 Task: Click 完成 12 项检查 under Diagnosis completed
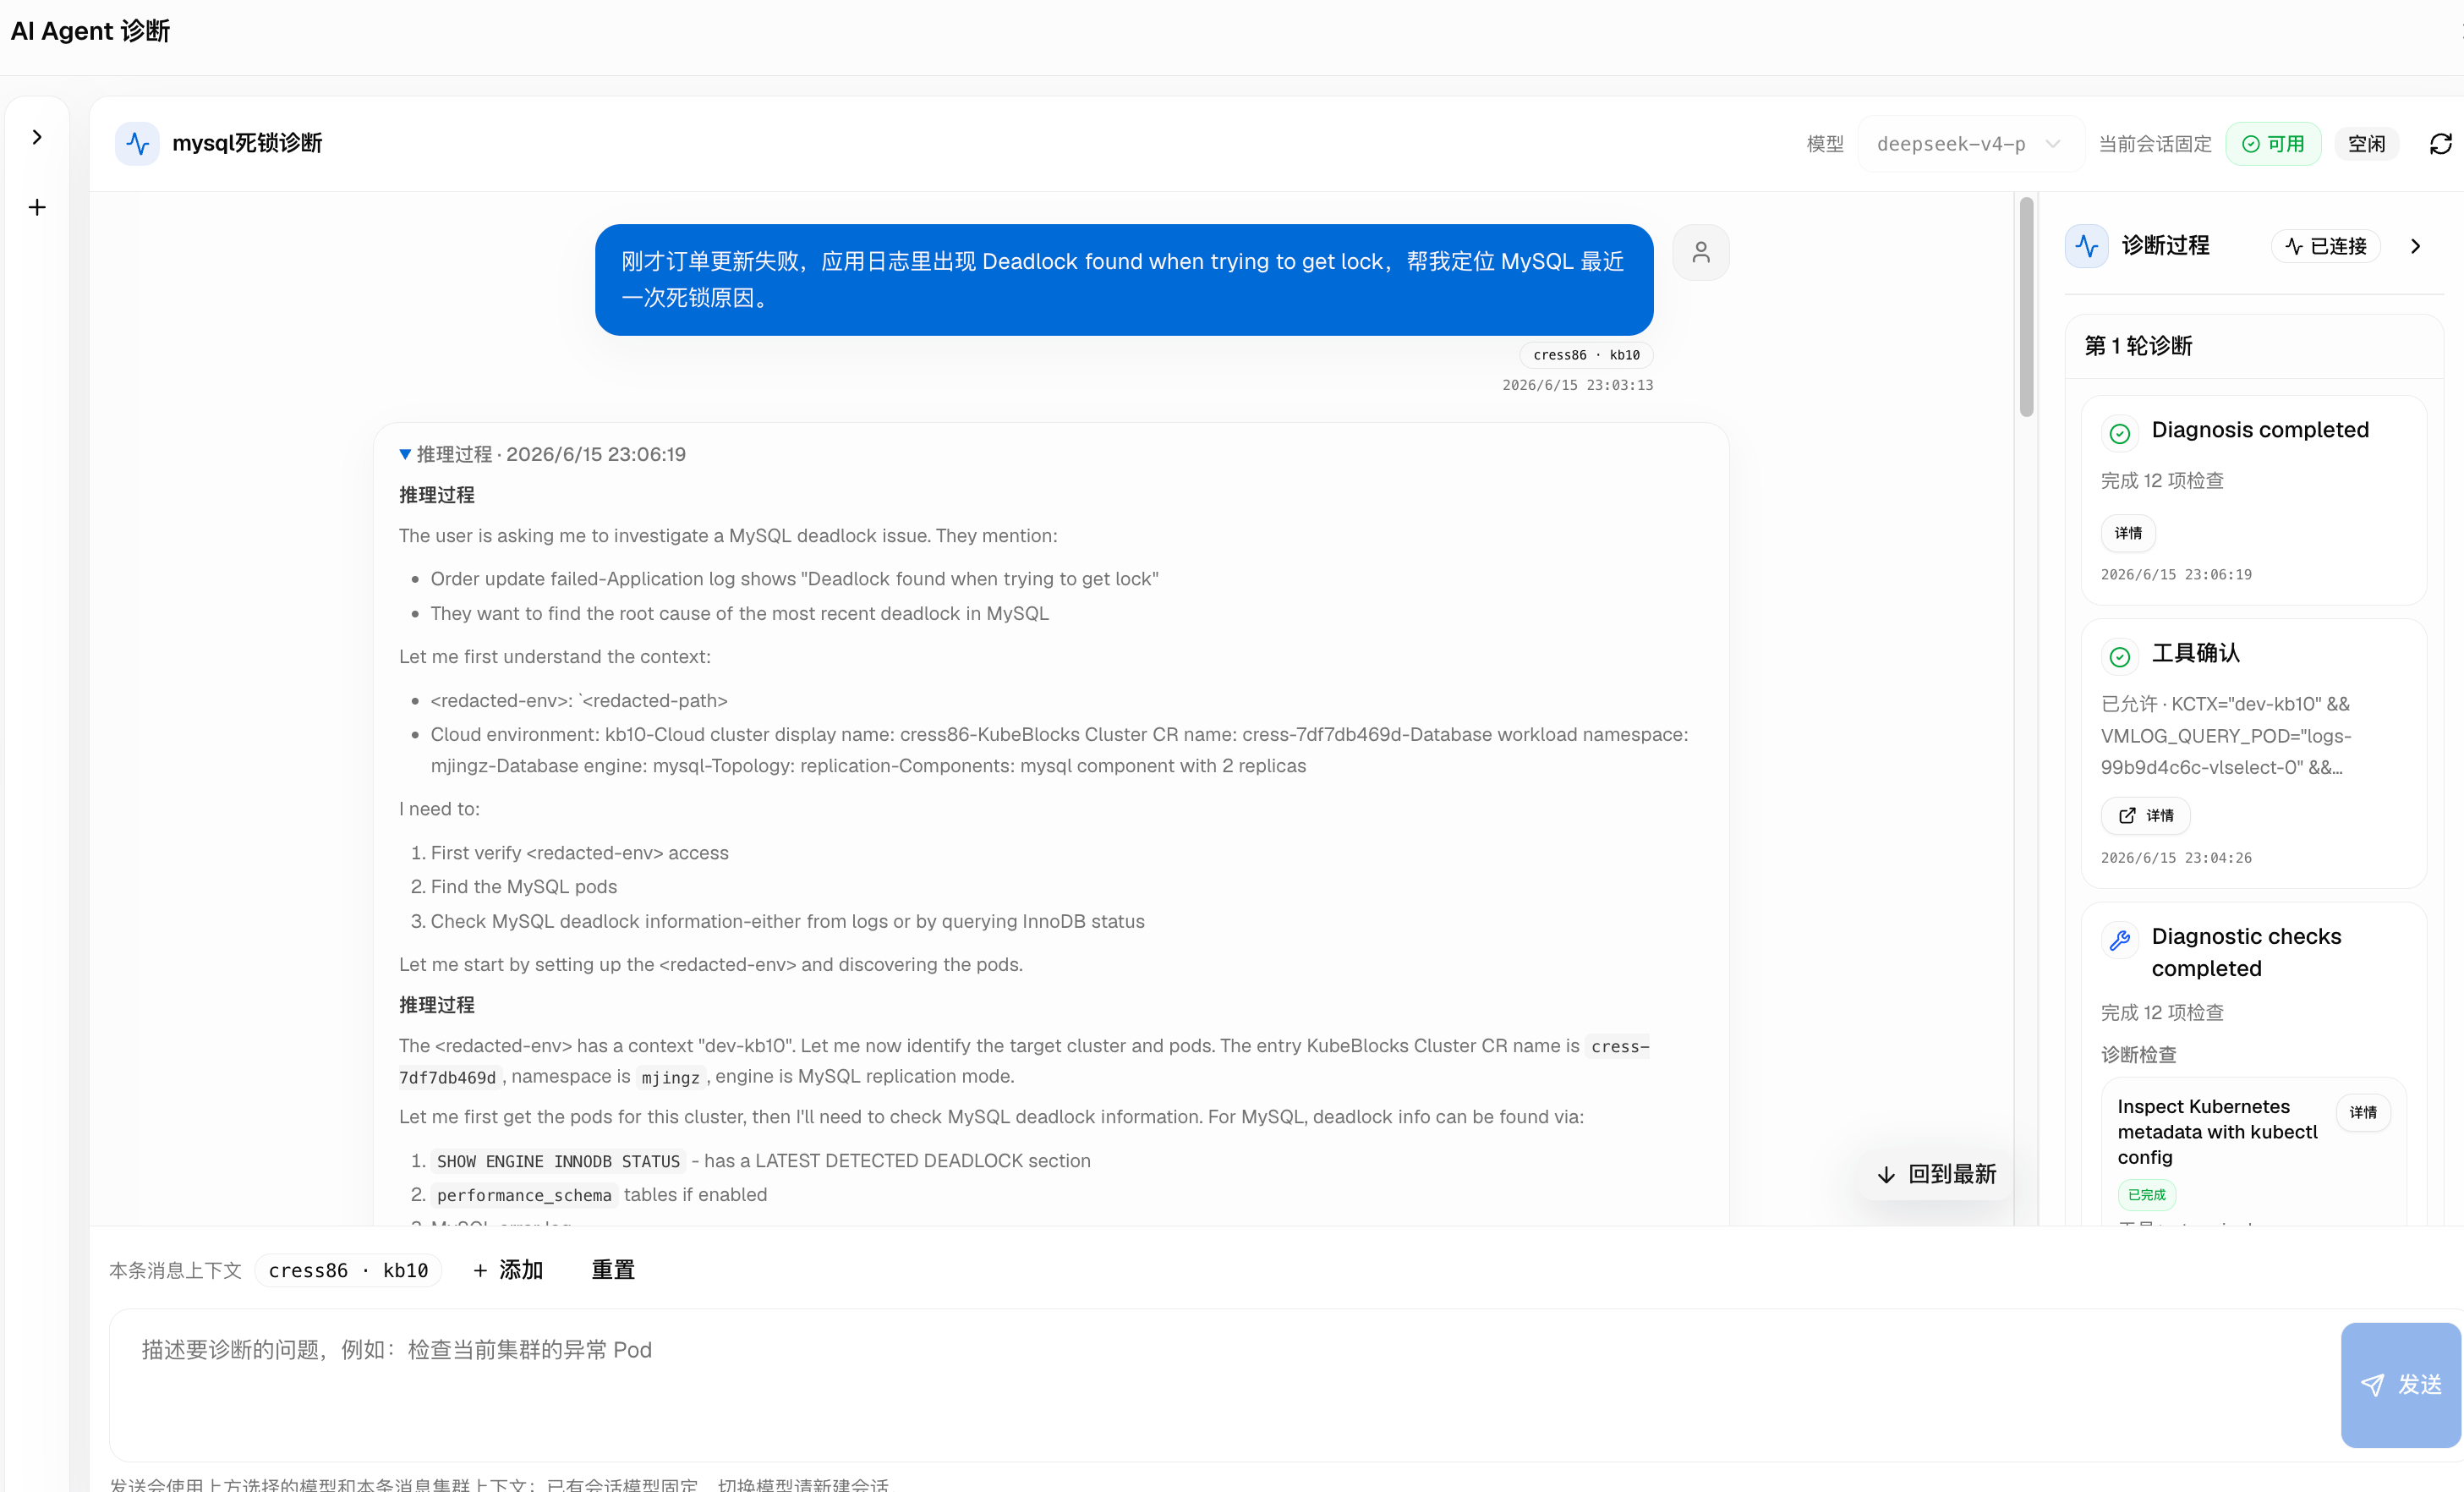click(x=2162, y=481)
